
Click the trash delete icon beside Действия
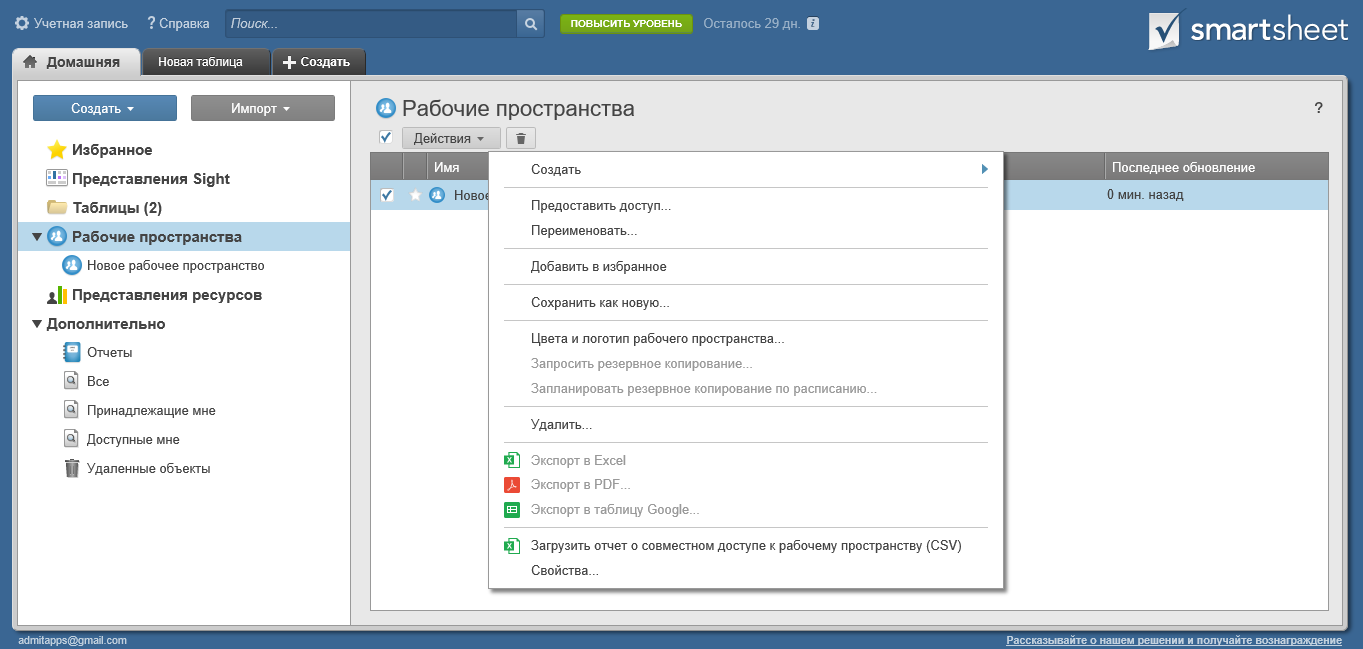pyautogui.click(x=520, y=138)
